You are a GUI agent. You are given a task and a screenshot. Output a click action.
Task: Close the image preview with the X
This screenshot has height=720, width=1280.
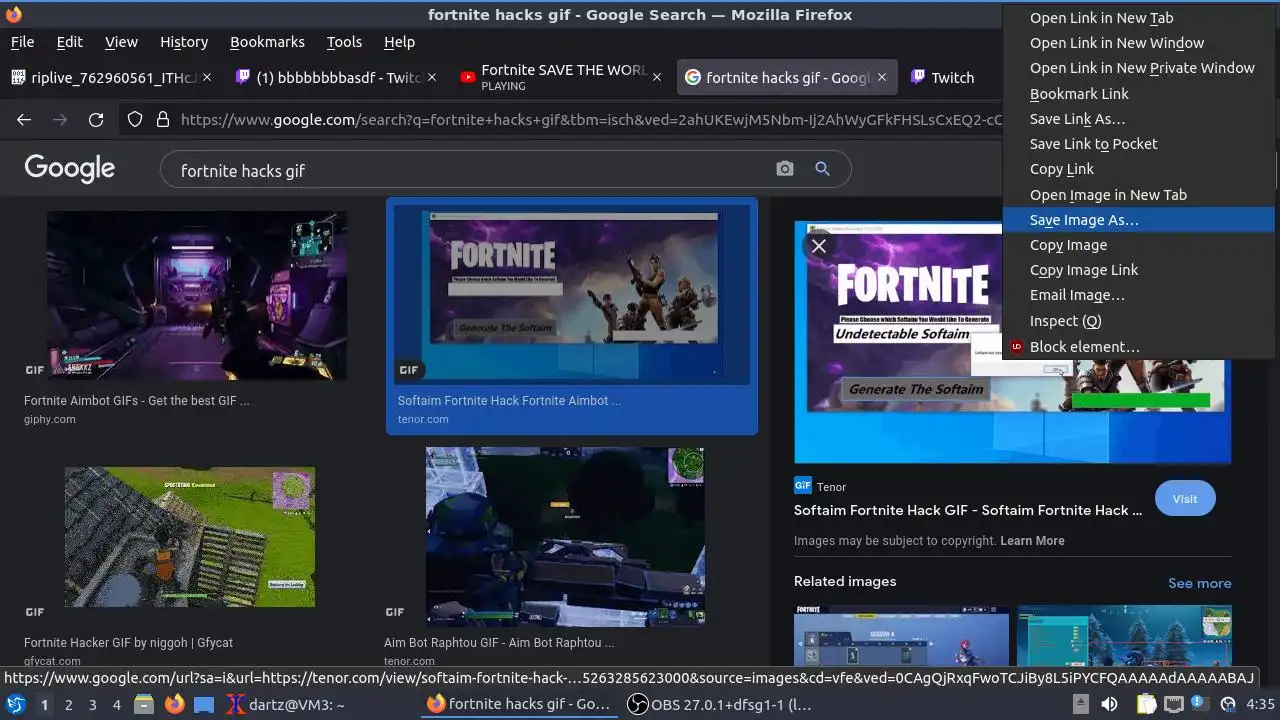[x=818, y=245]
